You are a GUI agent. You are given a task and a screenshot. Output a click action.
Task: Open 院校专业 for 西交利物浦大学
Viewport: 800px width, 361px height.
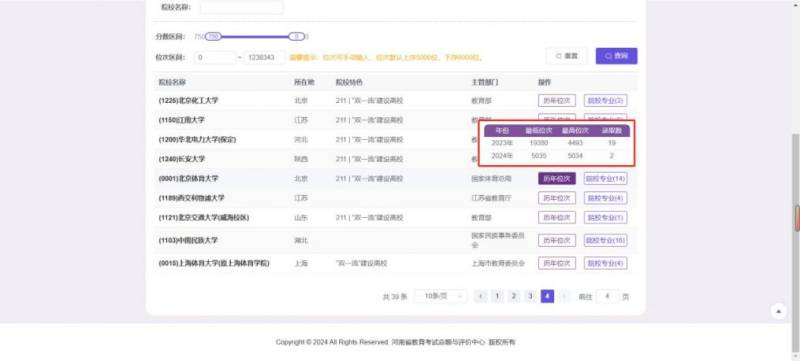[x=606, y=198]
